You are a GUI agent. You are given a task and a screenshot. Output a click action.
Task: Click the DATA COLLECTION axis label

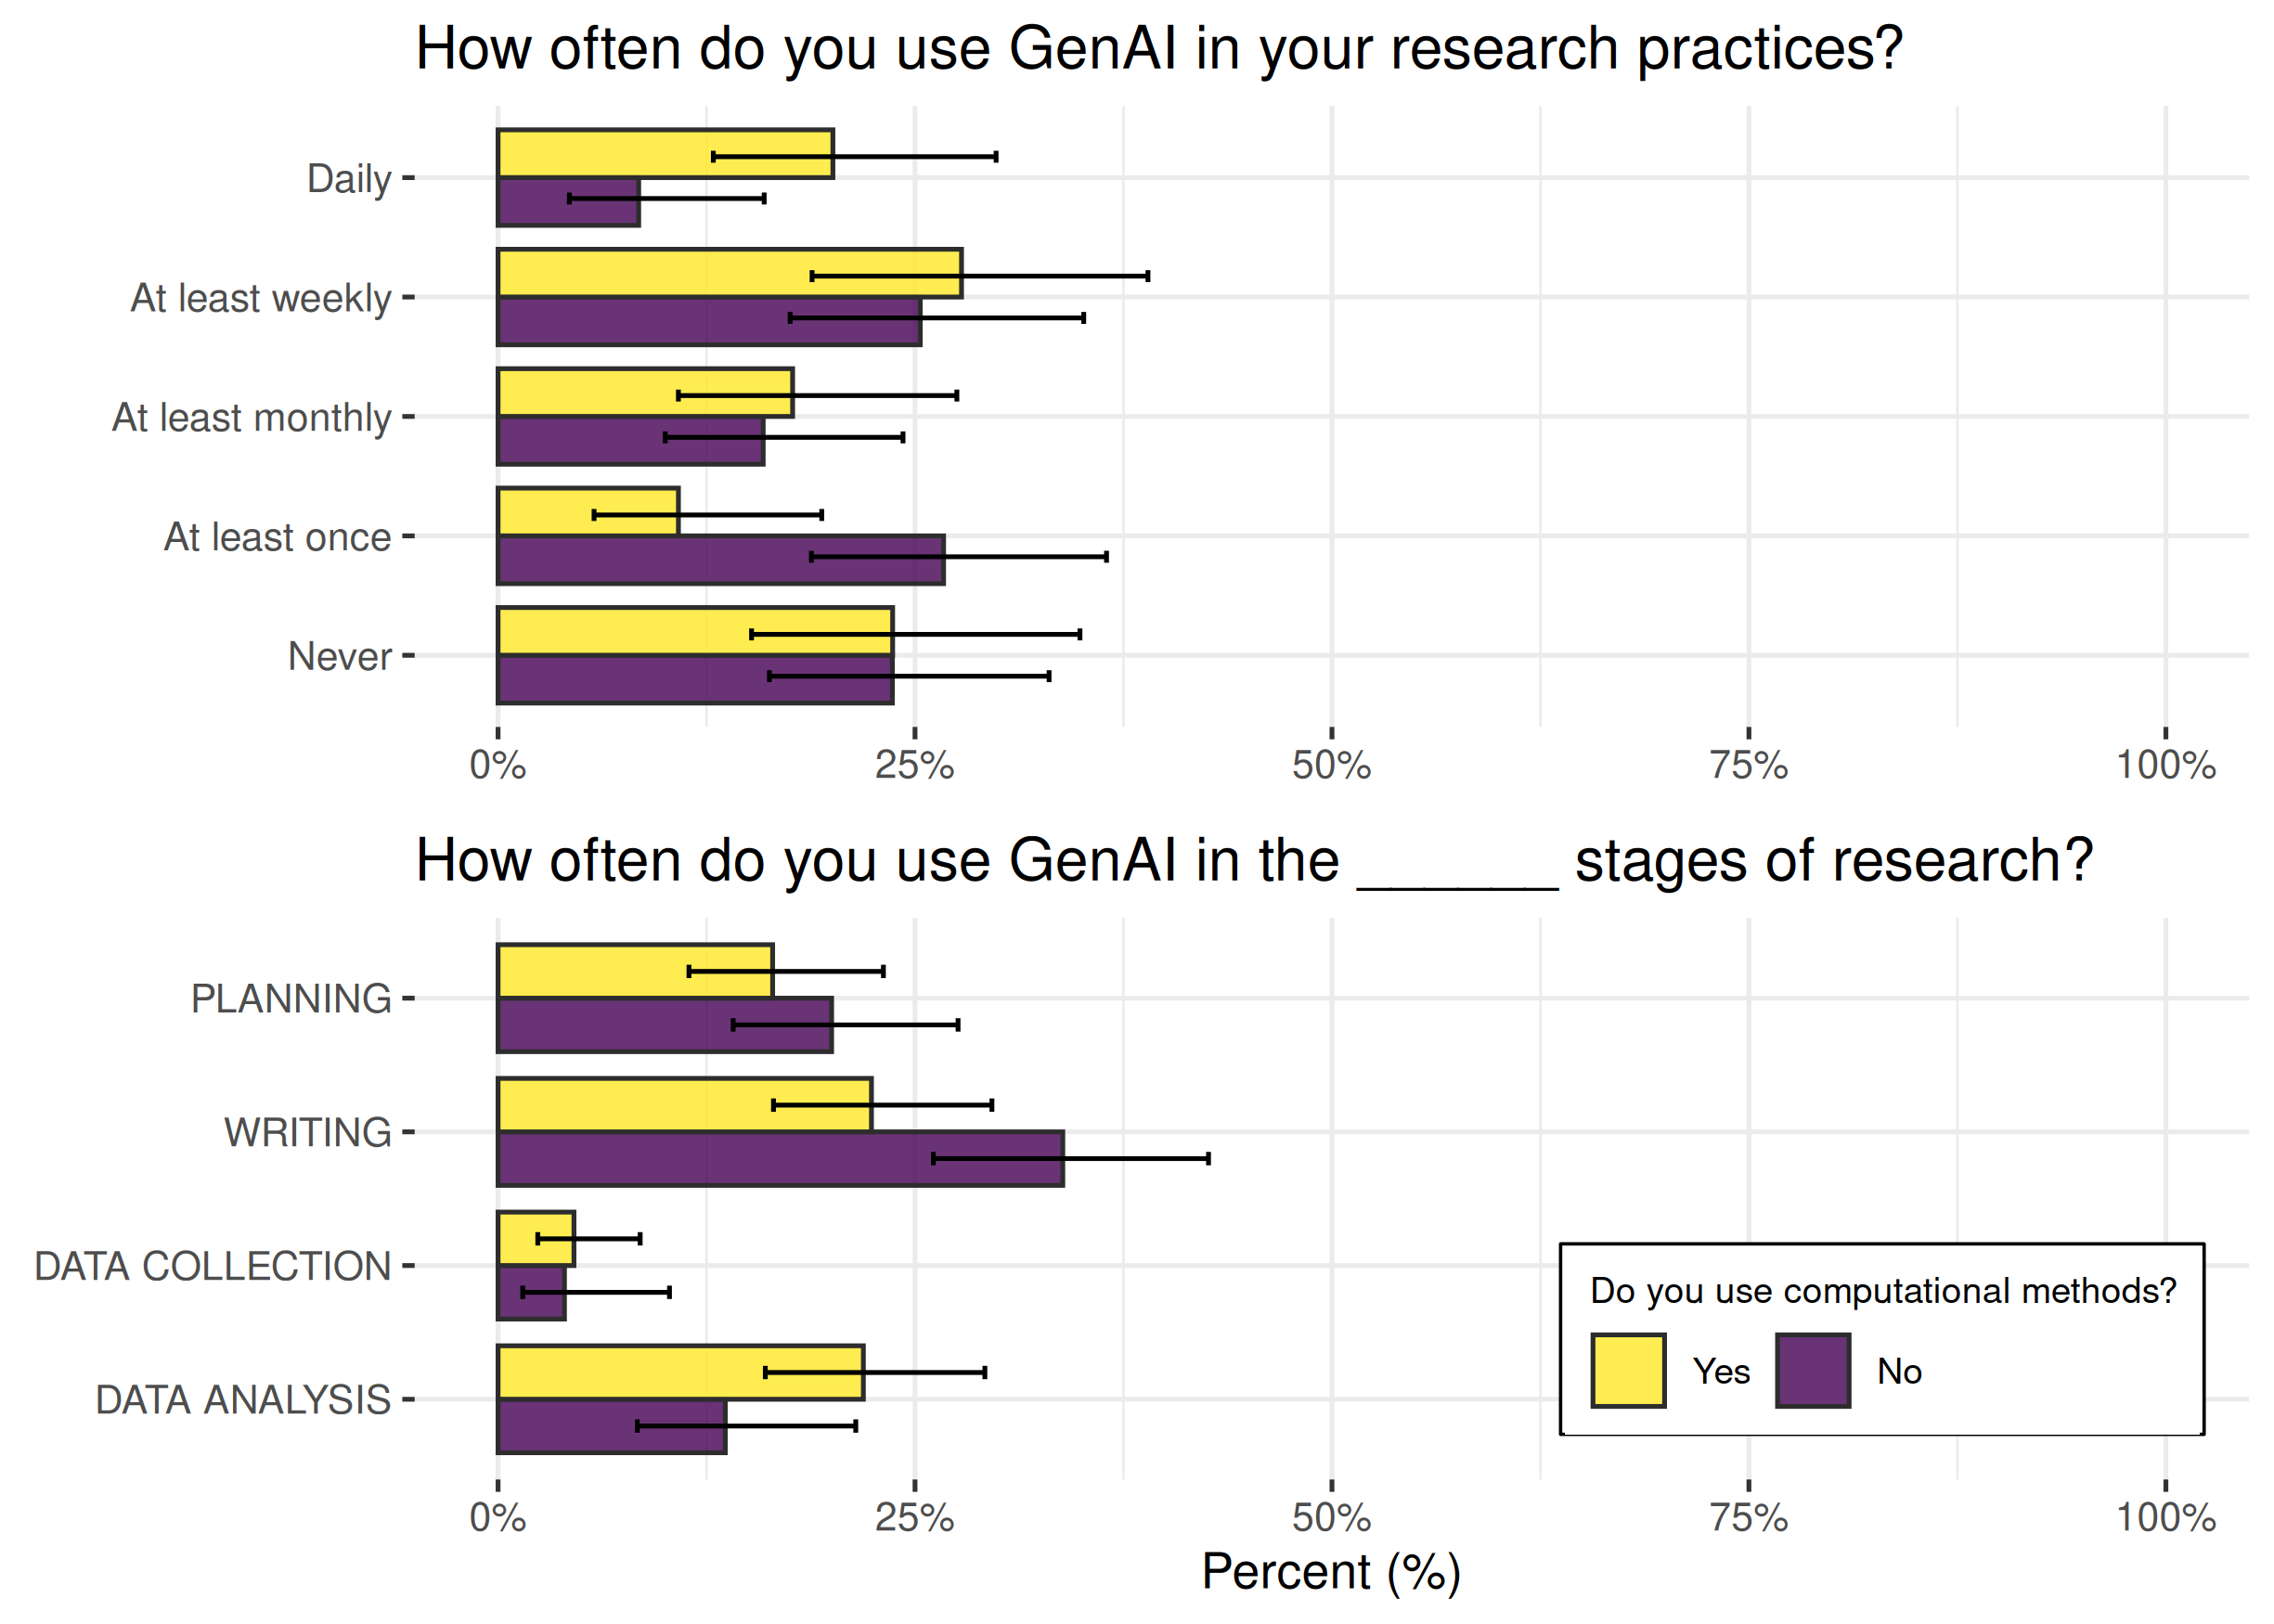point(212,1266)
